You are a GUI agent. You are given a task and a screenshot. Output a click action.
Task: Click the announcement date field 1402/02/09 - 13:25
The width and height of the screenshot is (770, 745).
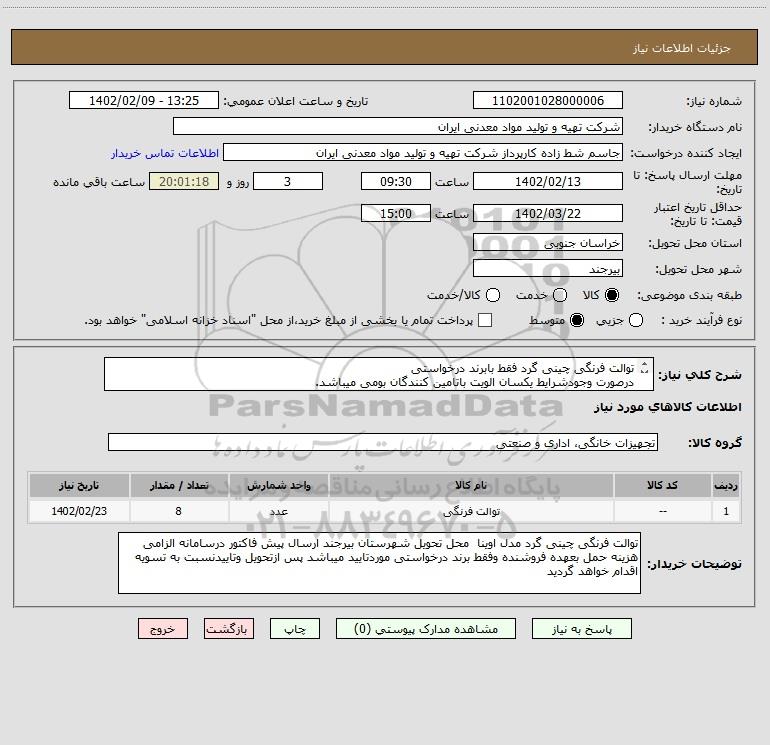[x=144, y=101]
